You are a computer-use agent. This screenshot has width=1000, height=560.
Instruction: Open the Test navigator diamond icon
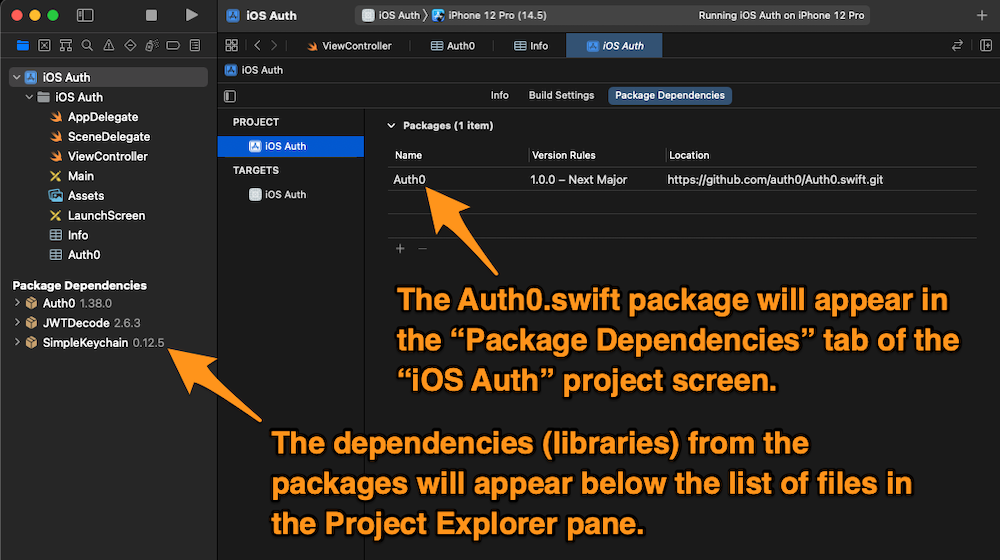[130, 45]
